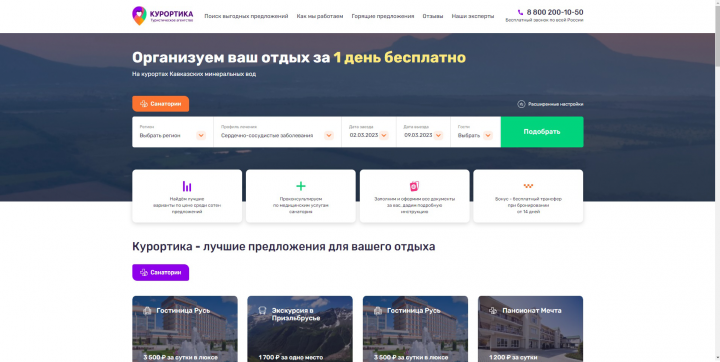Click the Курортика logo pin icon

(139, 16)
